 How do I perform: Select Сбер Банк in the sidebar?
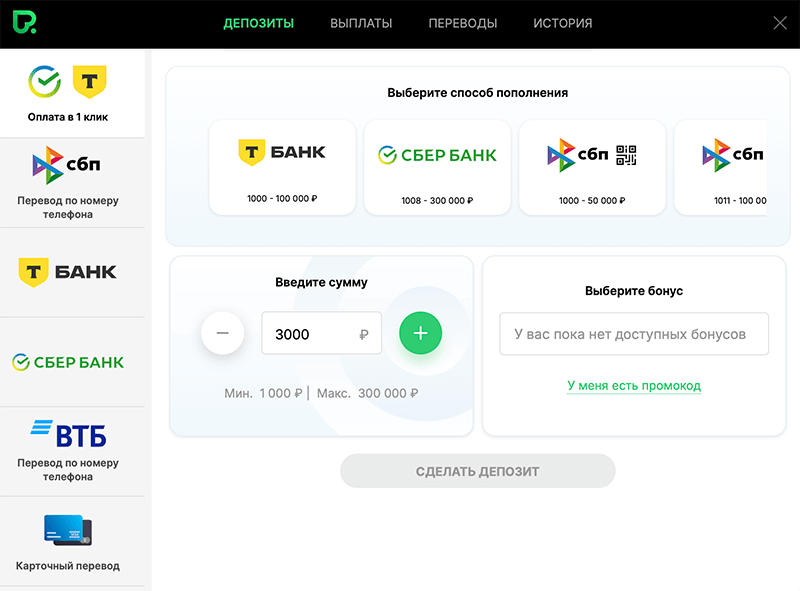72,362
